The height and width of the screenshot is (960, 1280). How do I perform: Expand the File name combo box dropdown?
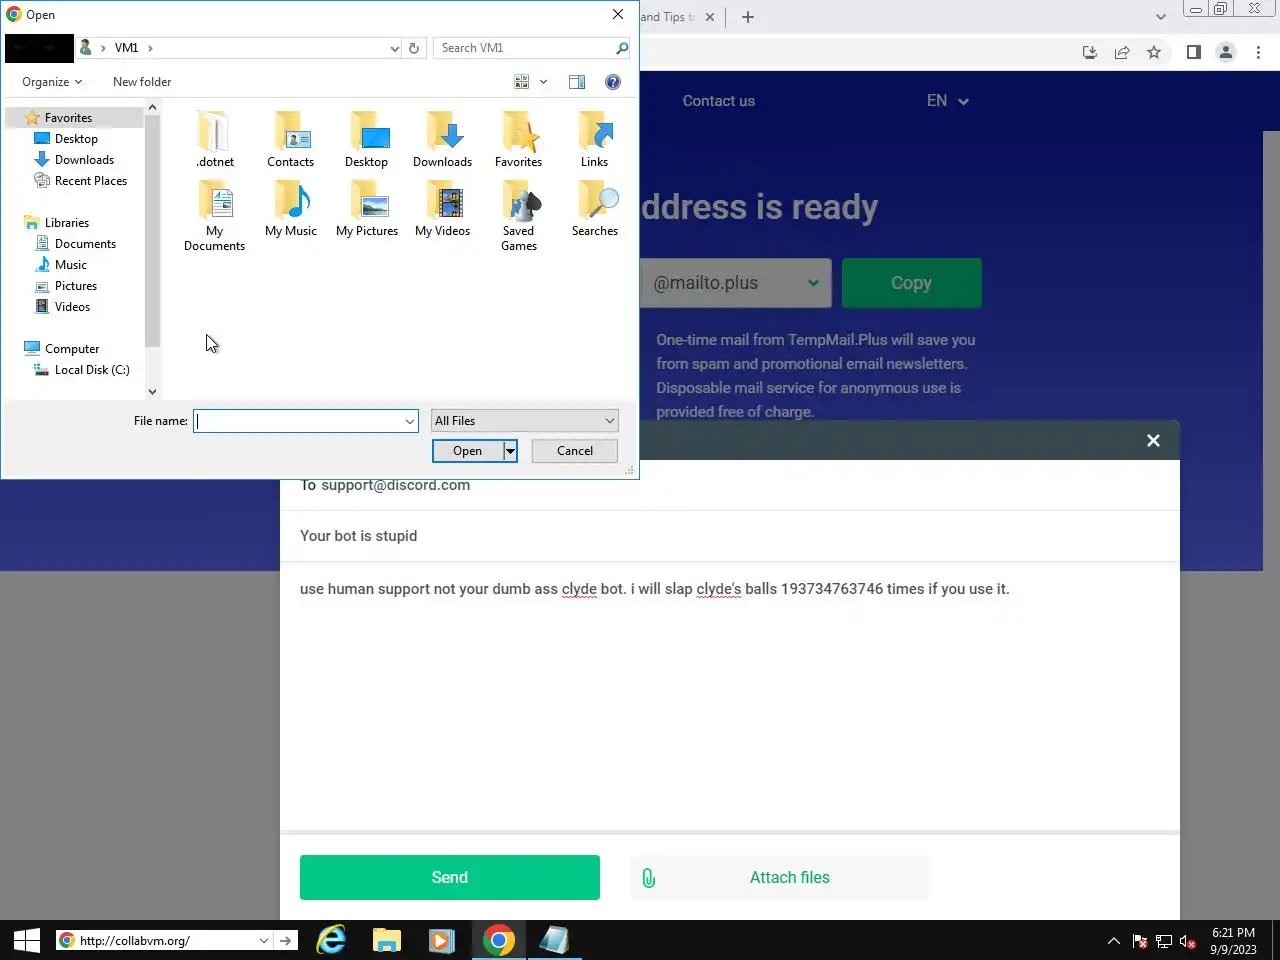(x=409, y=421)
